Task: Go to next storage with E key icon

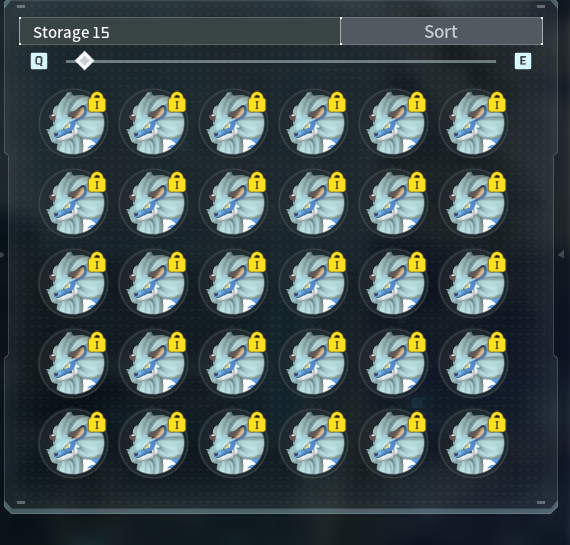Action: pyautogui.click(x=523, y=61)
